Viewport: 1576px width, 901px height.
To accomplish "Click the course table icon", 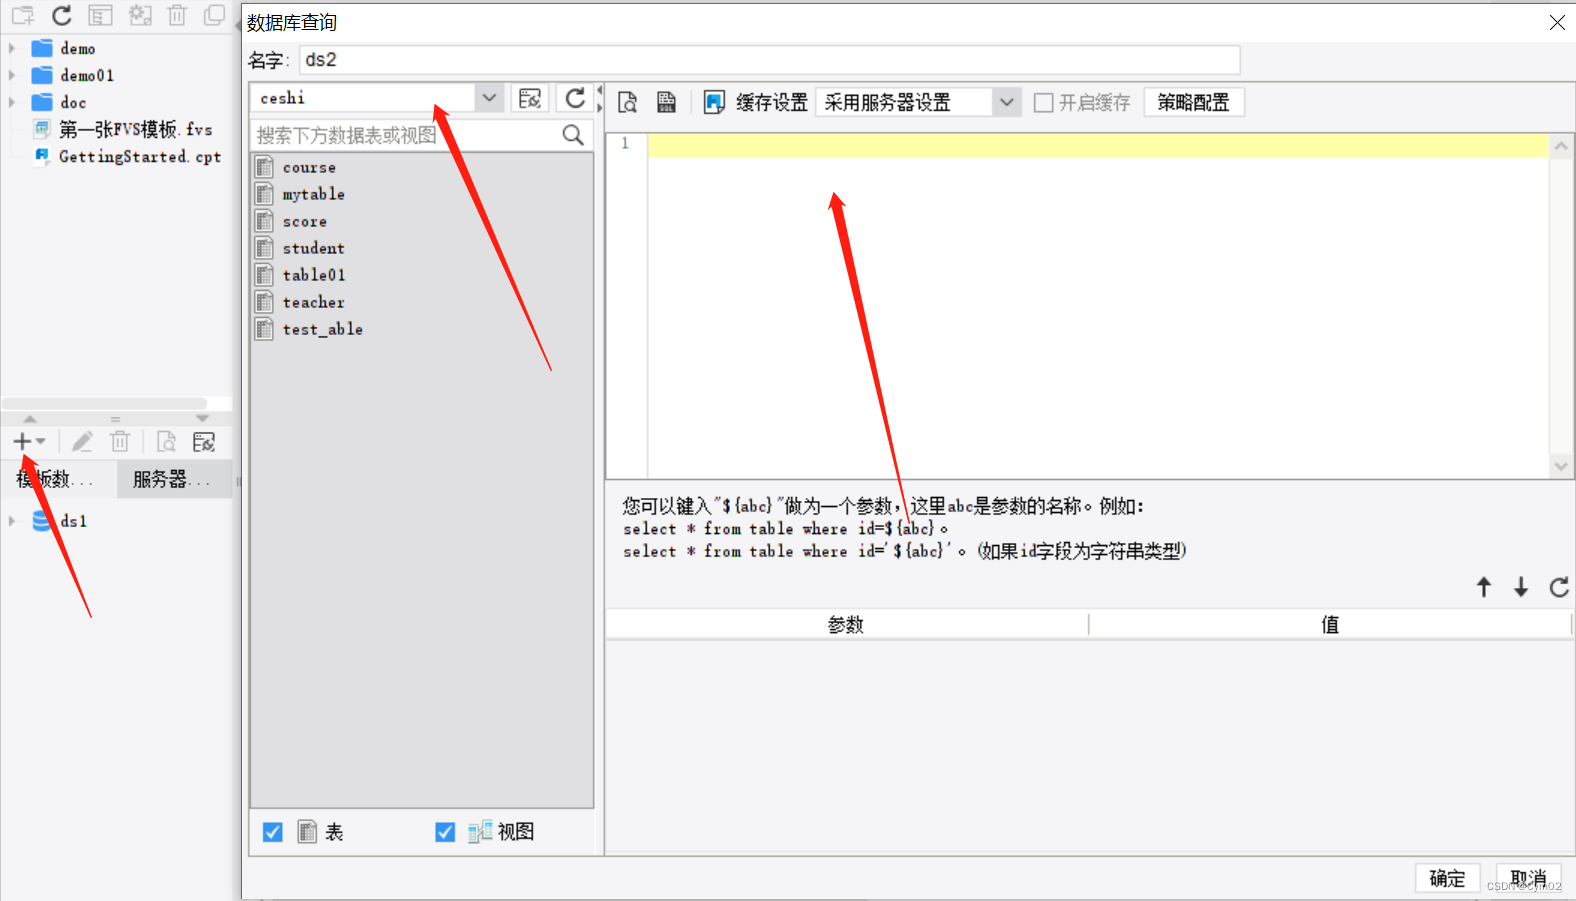I will 264,167.
